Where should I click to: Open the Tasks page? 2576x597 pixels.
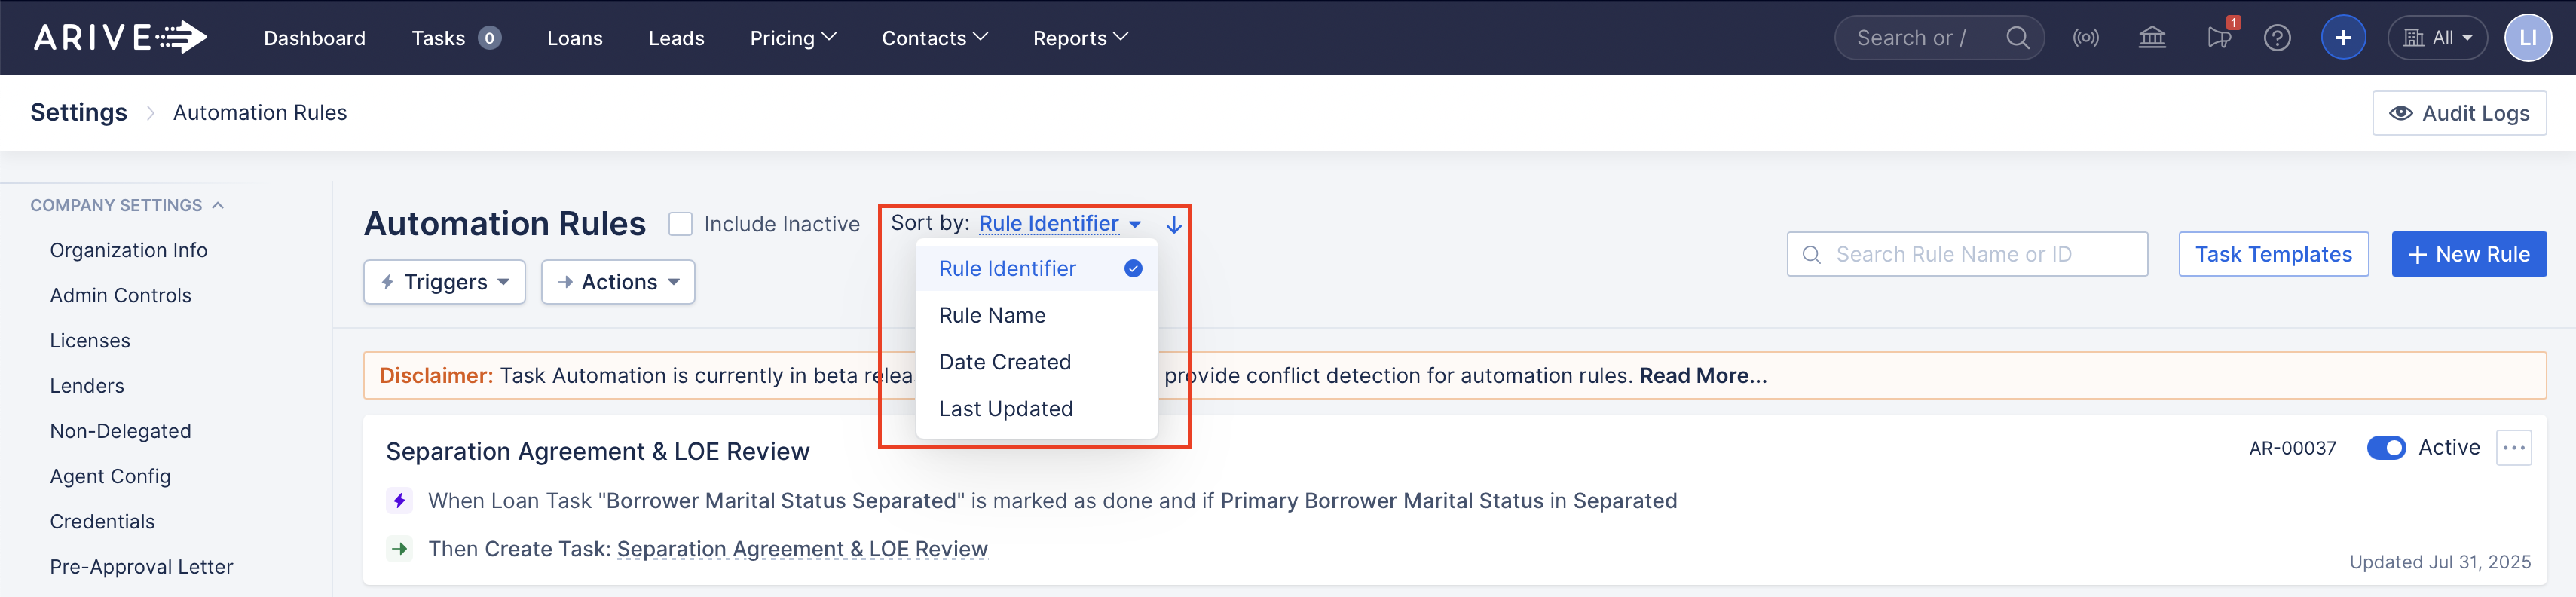tap(438, 38)
